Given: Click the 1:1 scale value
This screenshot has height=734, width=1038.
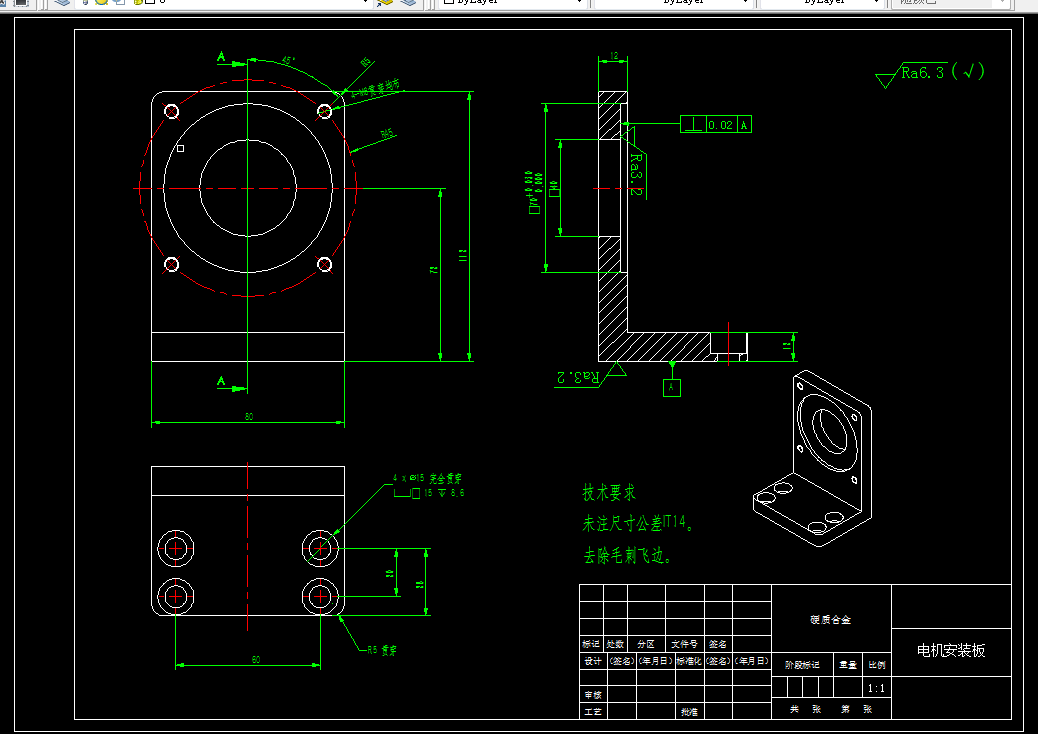Looking at the screenshot, I should coord(876,688).
